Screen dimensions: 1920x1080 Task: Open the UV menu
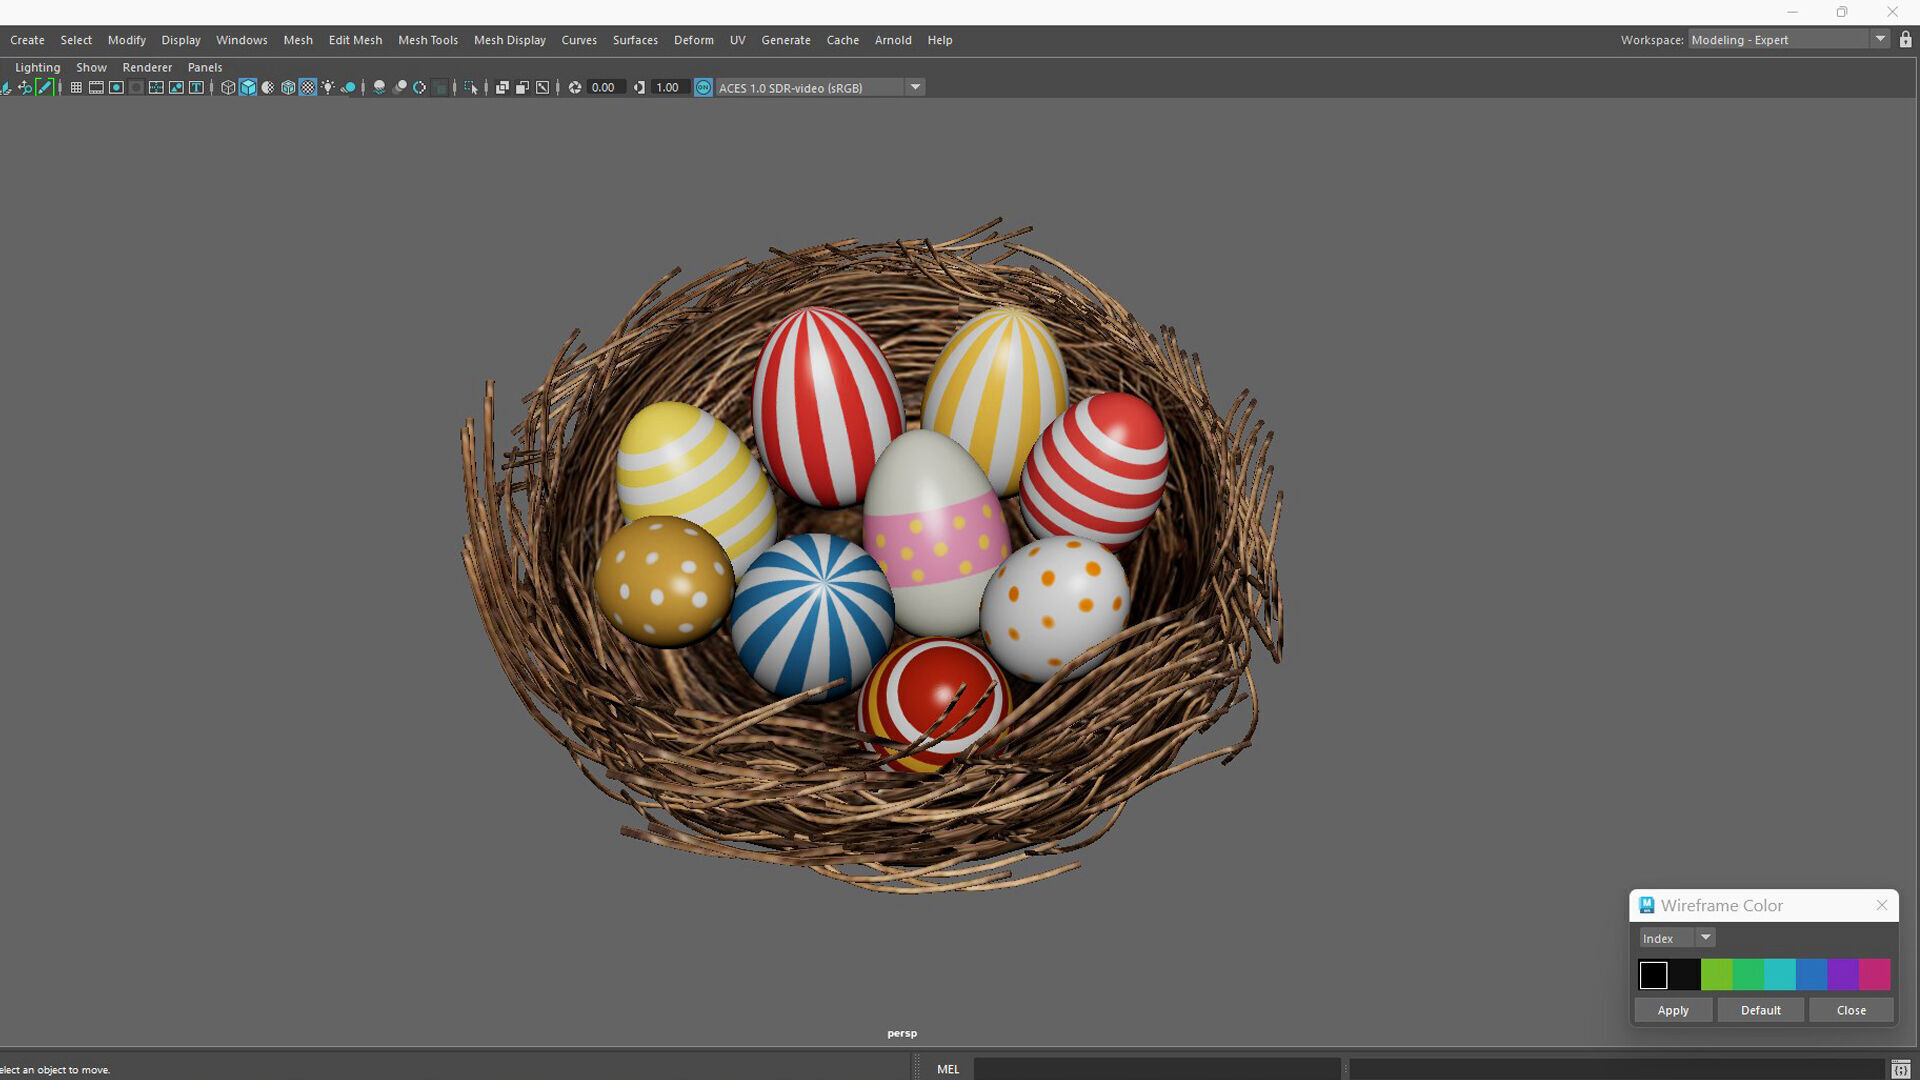tap(738, 40)
